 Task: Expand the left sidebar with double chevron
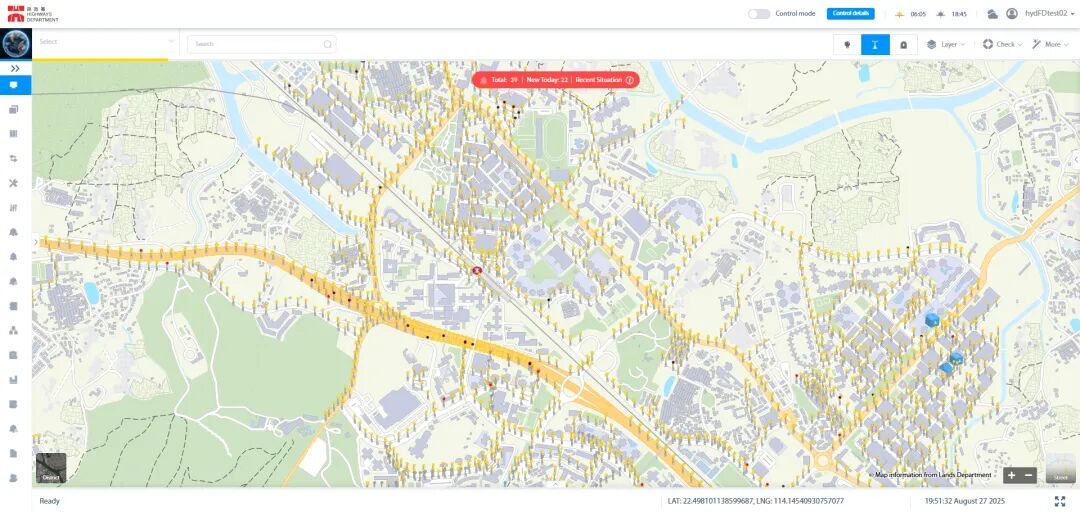point(15,68)
